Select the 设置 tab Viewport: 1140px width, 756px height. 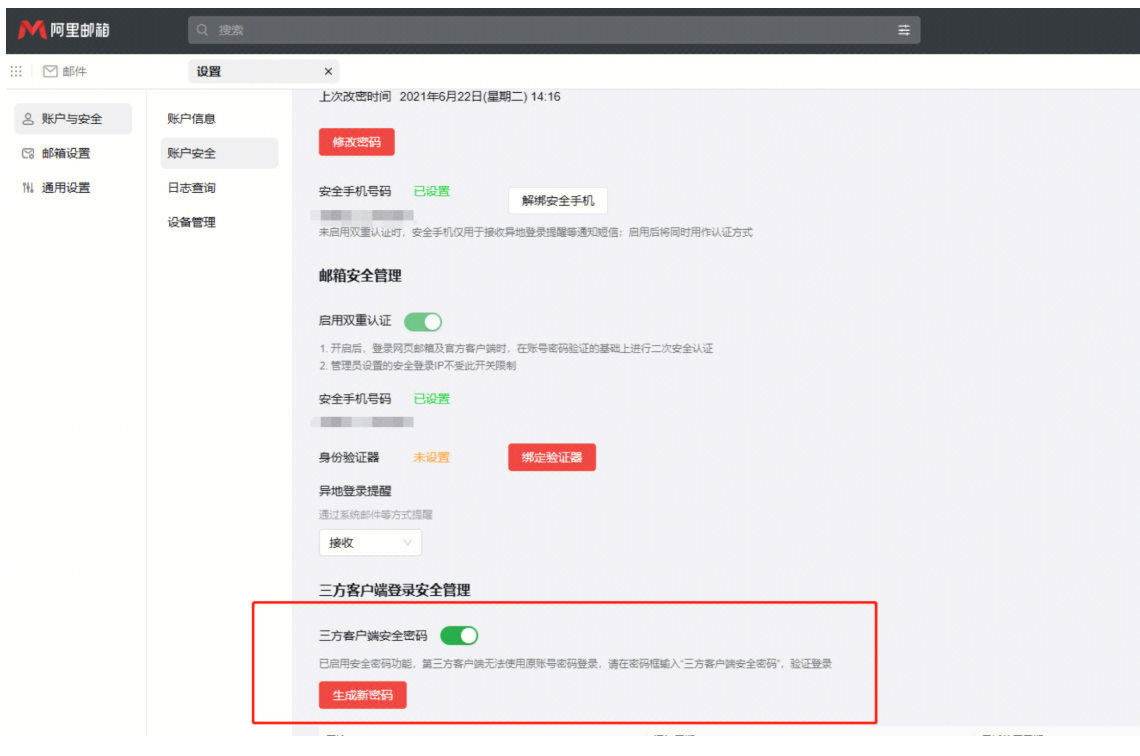(x=263, y=71)
